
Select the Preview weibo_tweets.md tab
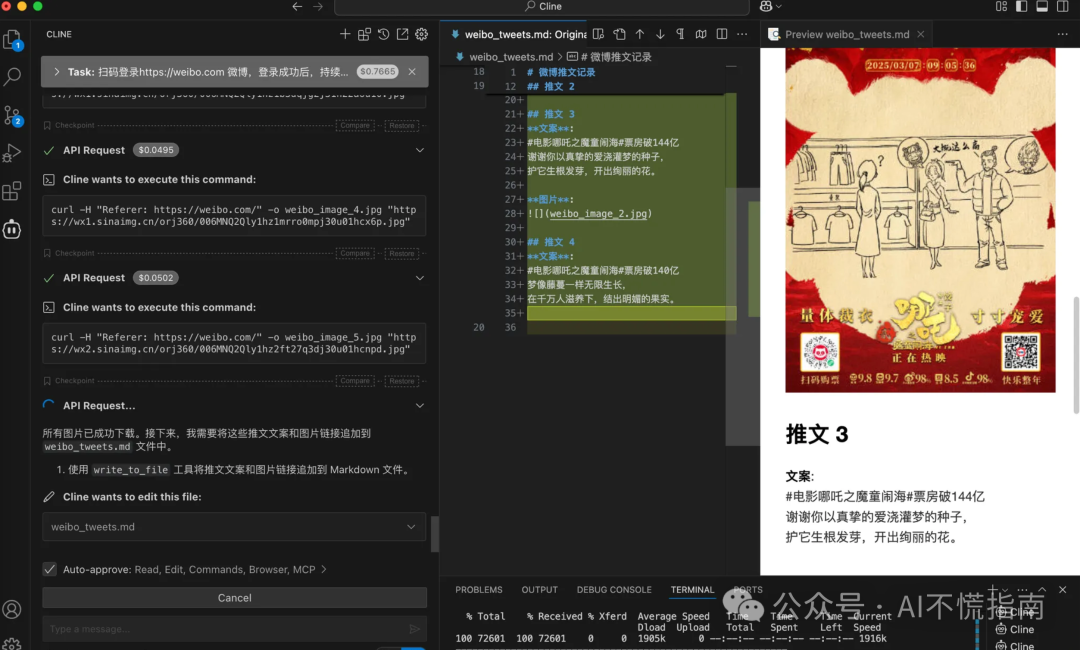click(x=847, y=34)
